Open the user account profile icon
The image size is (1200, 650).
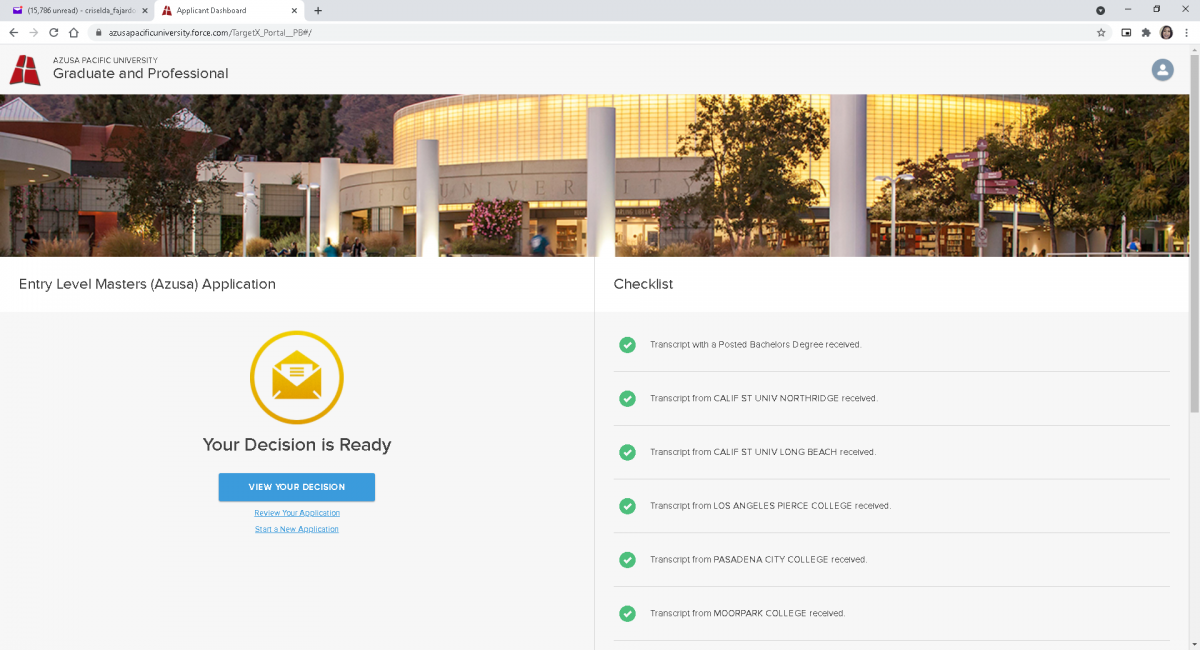pyautogui.click(x=1162, y=70)
